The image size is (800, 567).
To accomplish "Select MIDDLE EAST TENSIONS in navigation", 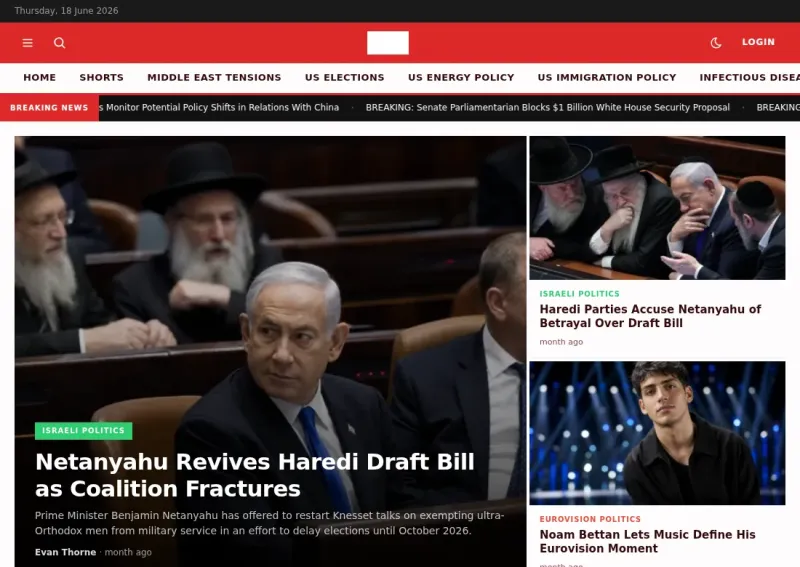I will tap(214, 78).
